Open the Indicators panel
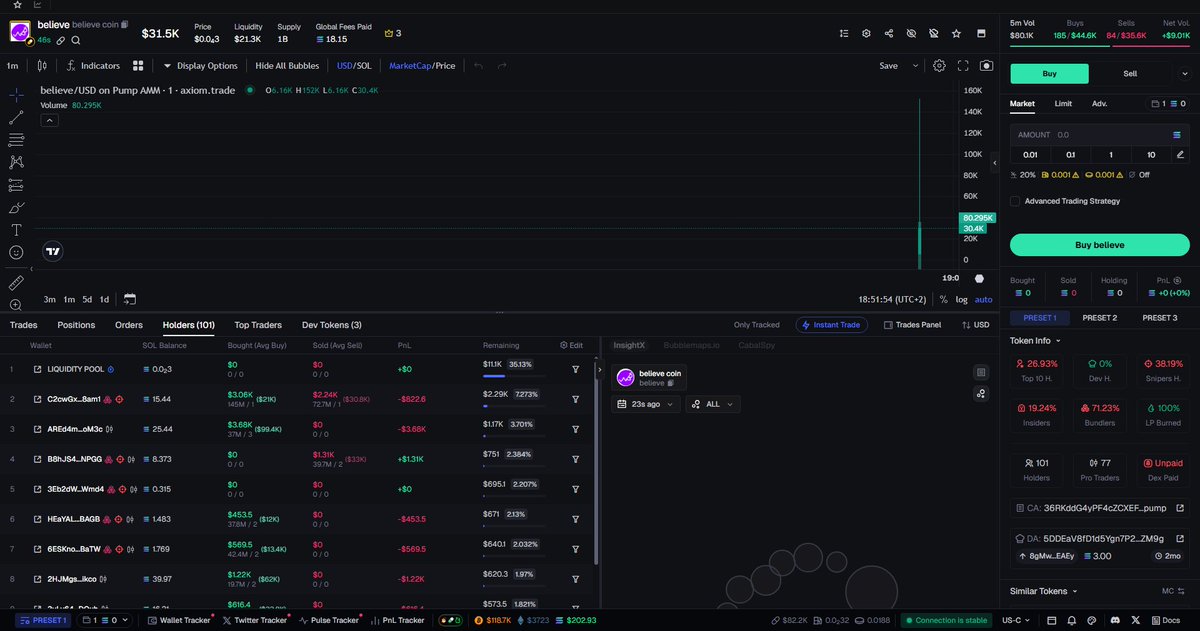Screen dimensions: 1200x631 [x=93, y=66]
